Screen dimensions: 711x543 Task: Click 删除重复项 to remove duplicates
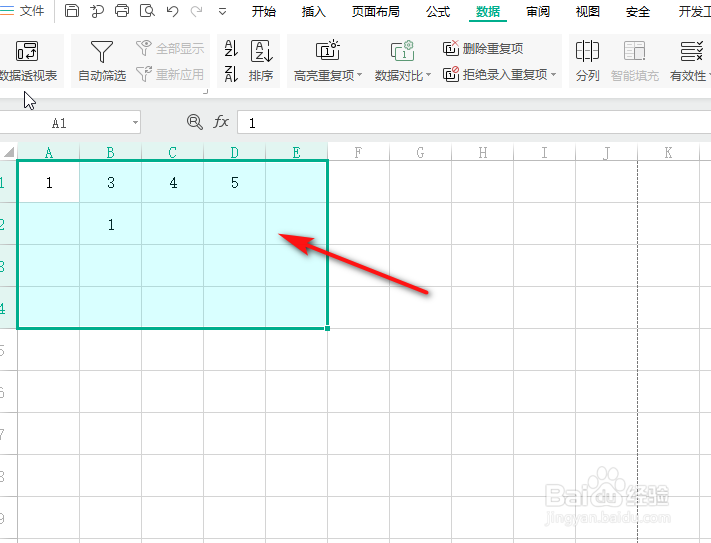[x=483, y=48]
